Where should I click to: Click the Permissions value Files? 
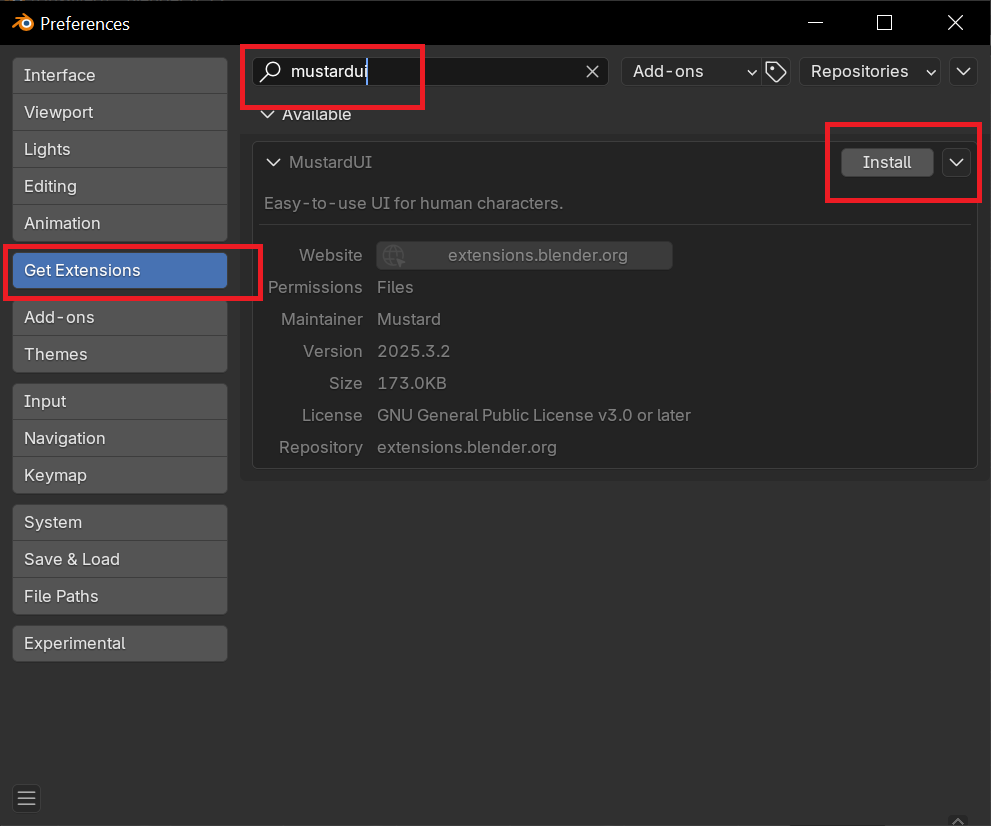point(395,287)
